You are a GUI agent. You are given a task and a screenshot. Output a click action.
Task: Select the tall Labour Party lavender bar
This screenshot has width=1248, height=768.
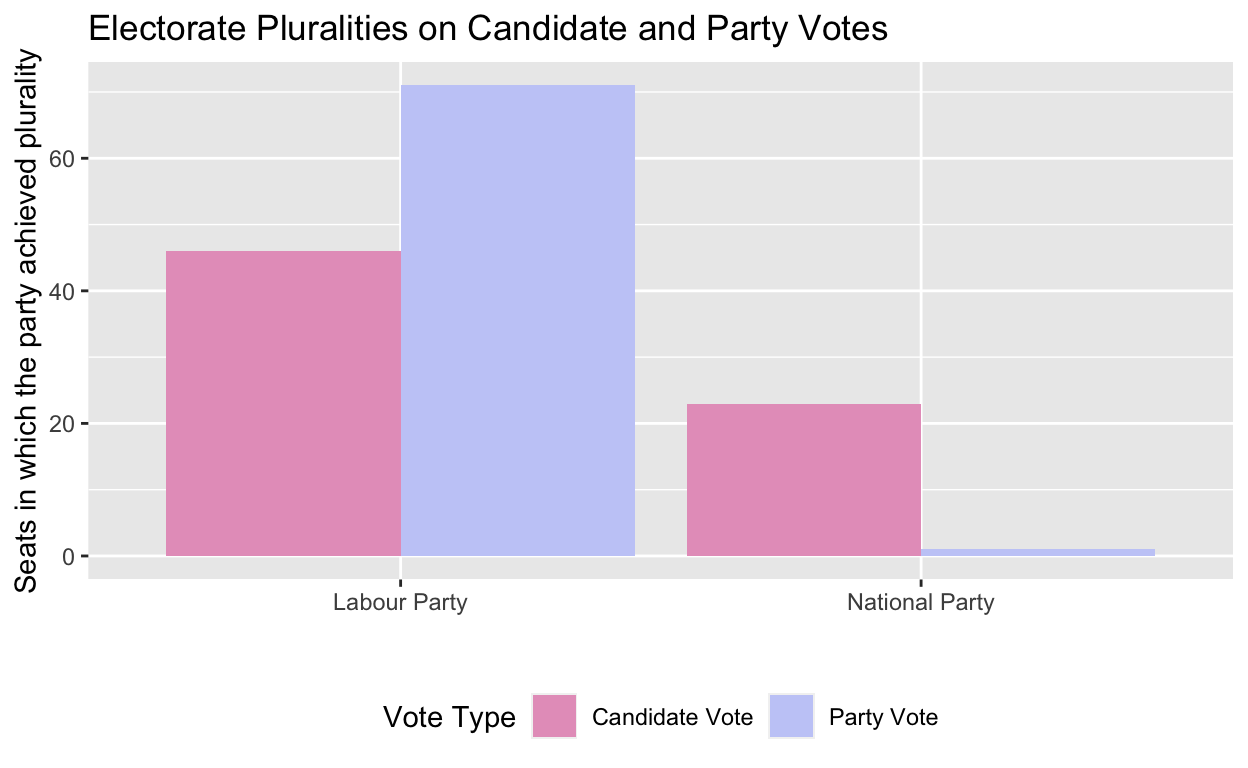pyautogui.click(x=518, y=320)
